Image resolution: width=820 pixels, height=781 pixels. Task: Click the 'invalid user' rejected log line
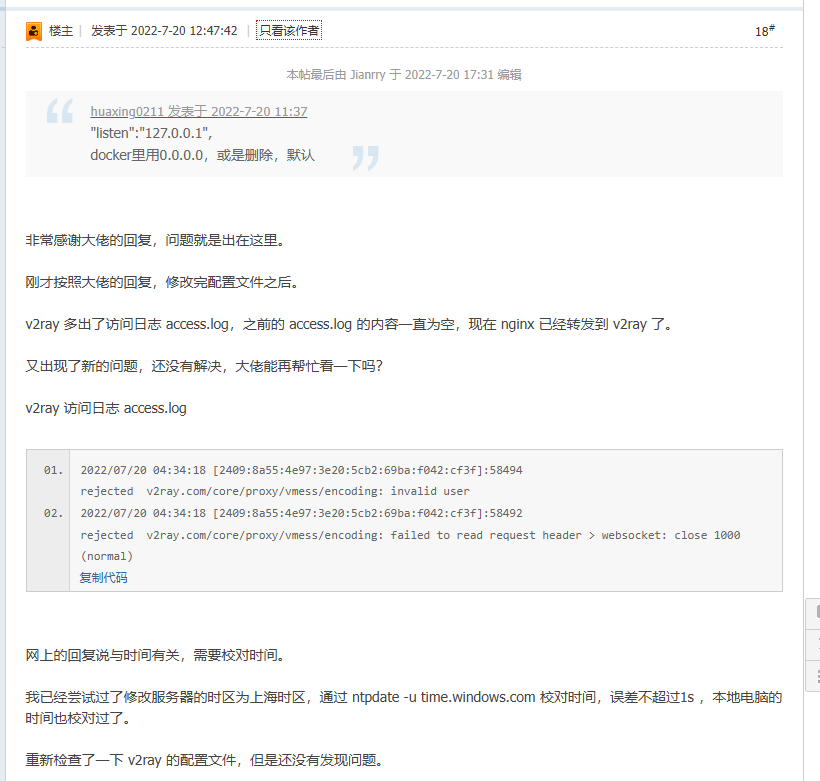[275, 492]
